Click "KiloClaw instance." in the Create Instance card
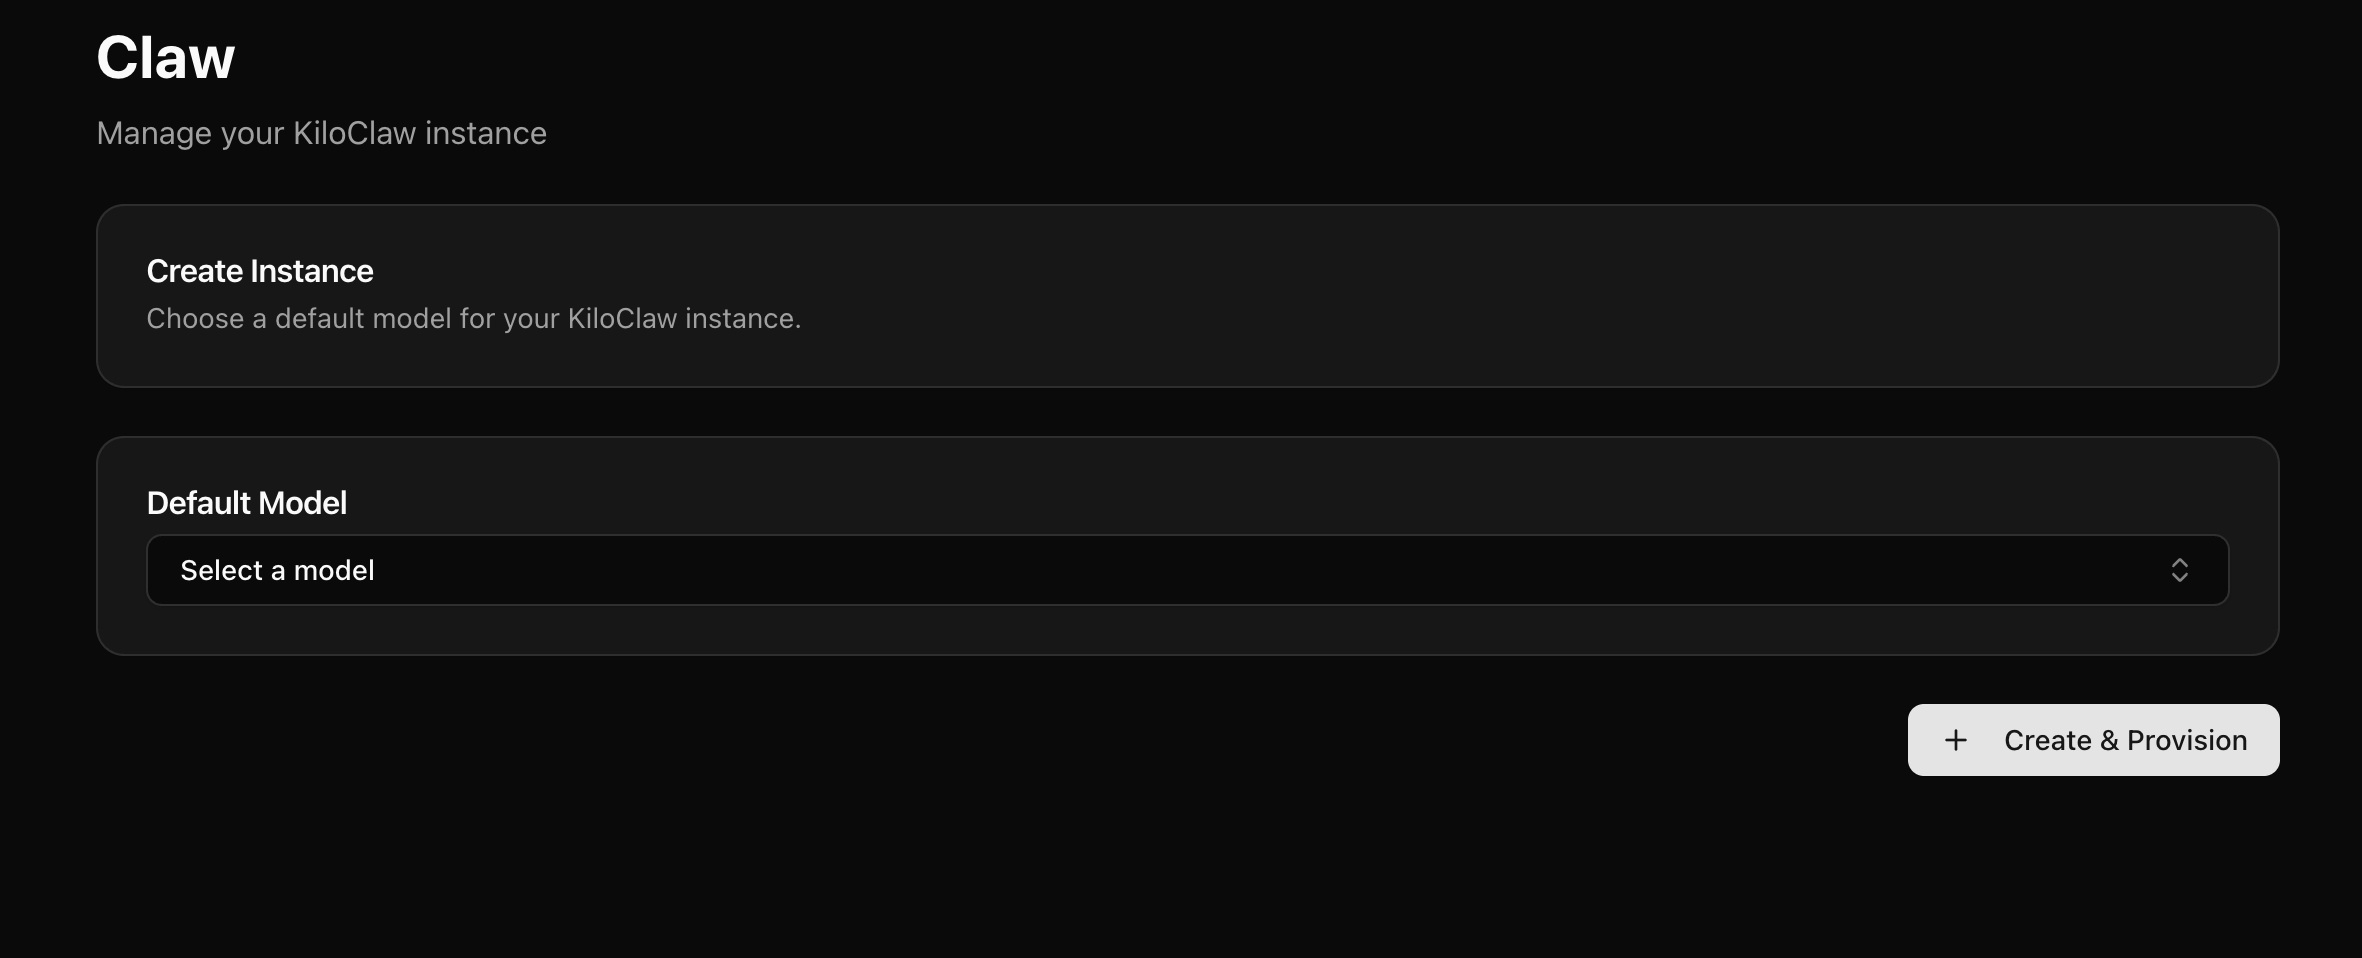The height and width of the screenshot is (958, 2362). pos(684,318)
